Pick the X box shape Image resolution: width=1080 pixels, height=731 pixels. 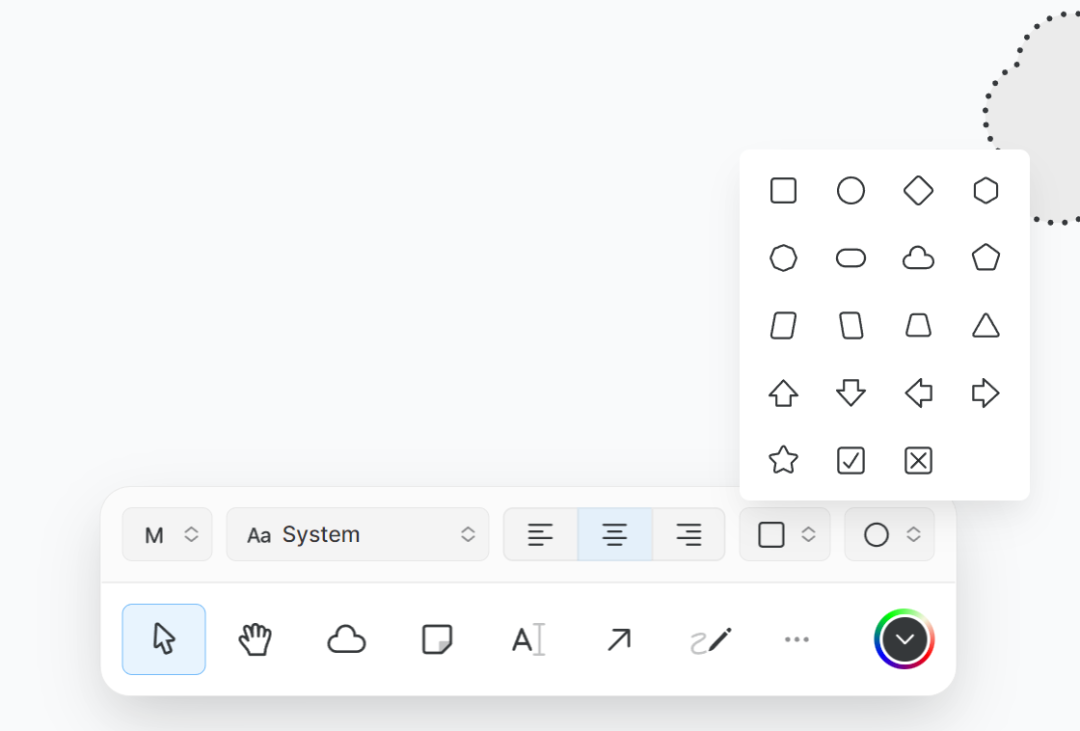coord(918,461)
